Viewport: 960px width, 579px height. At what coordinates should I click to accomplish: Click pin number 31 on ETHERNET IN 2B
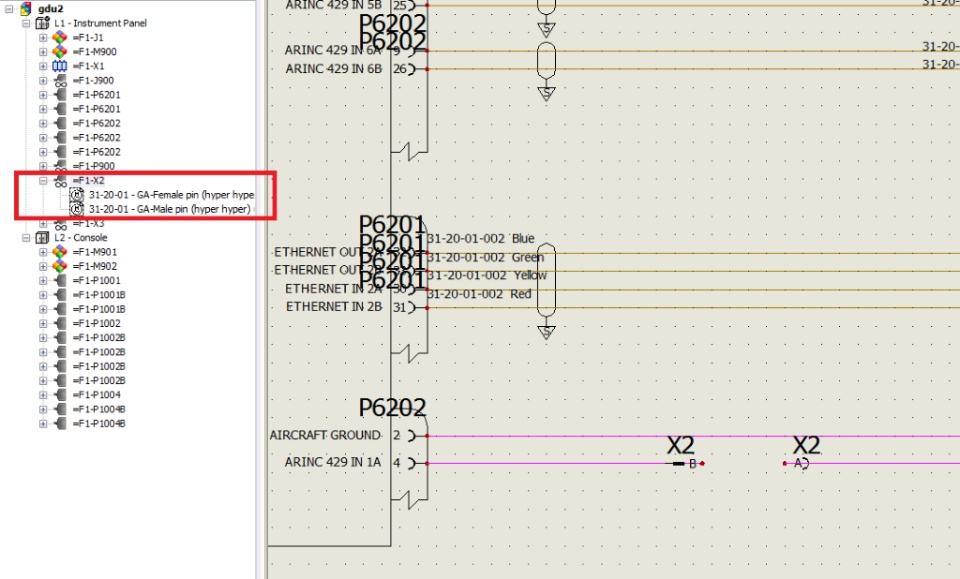[399, 307]
